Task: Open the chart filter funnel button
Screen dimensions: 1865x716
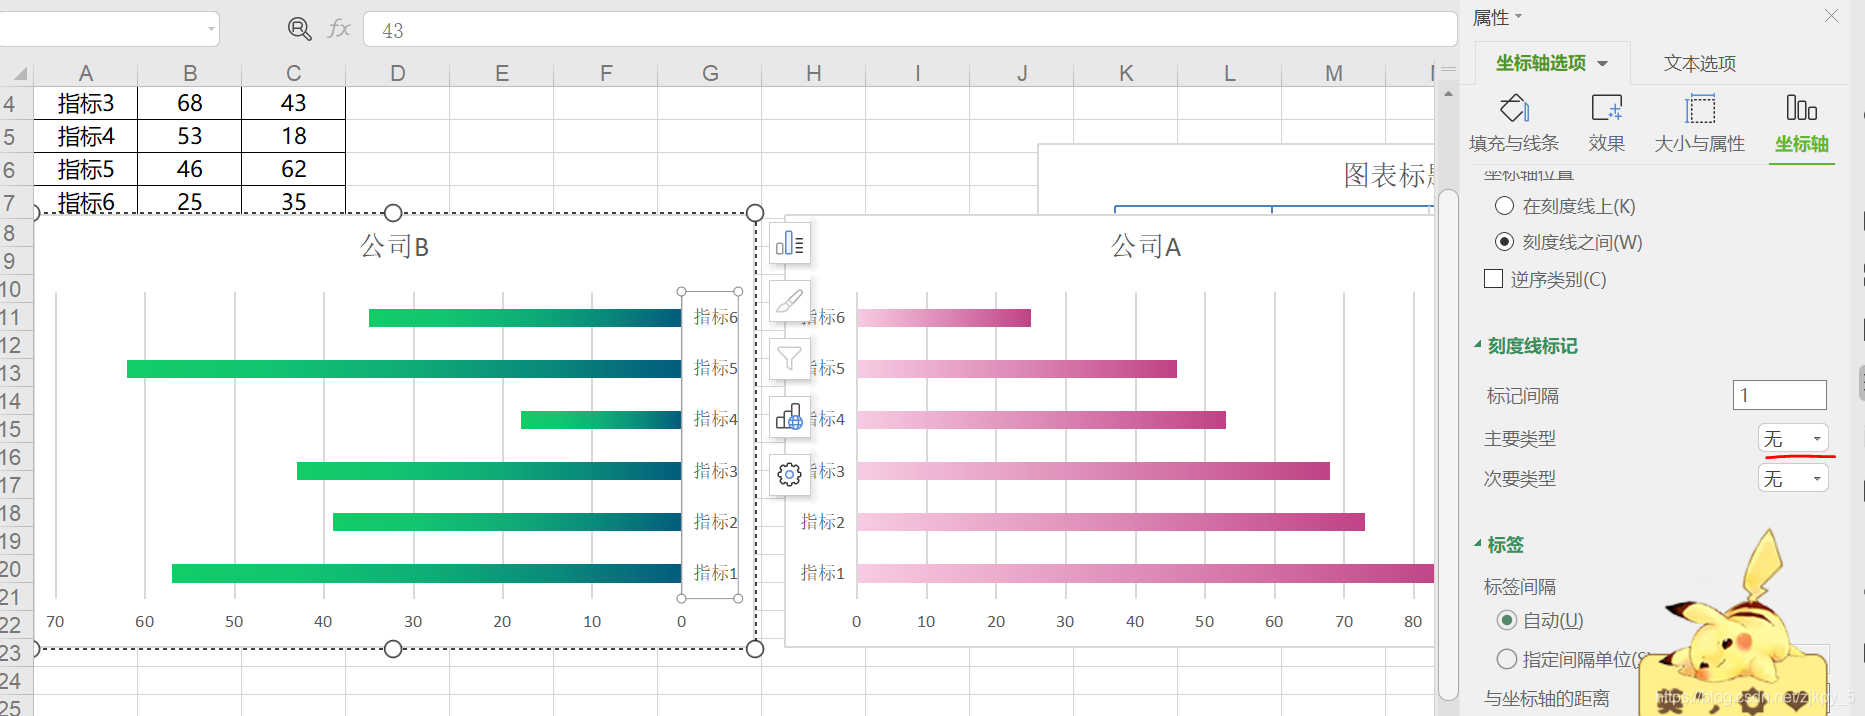Action: click(790, 359)
